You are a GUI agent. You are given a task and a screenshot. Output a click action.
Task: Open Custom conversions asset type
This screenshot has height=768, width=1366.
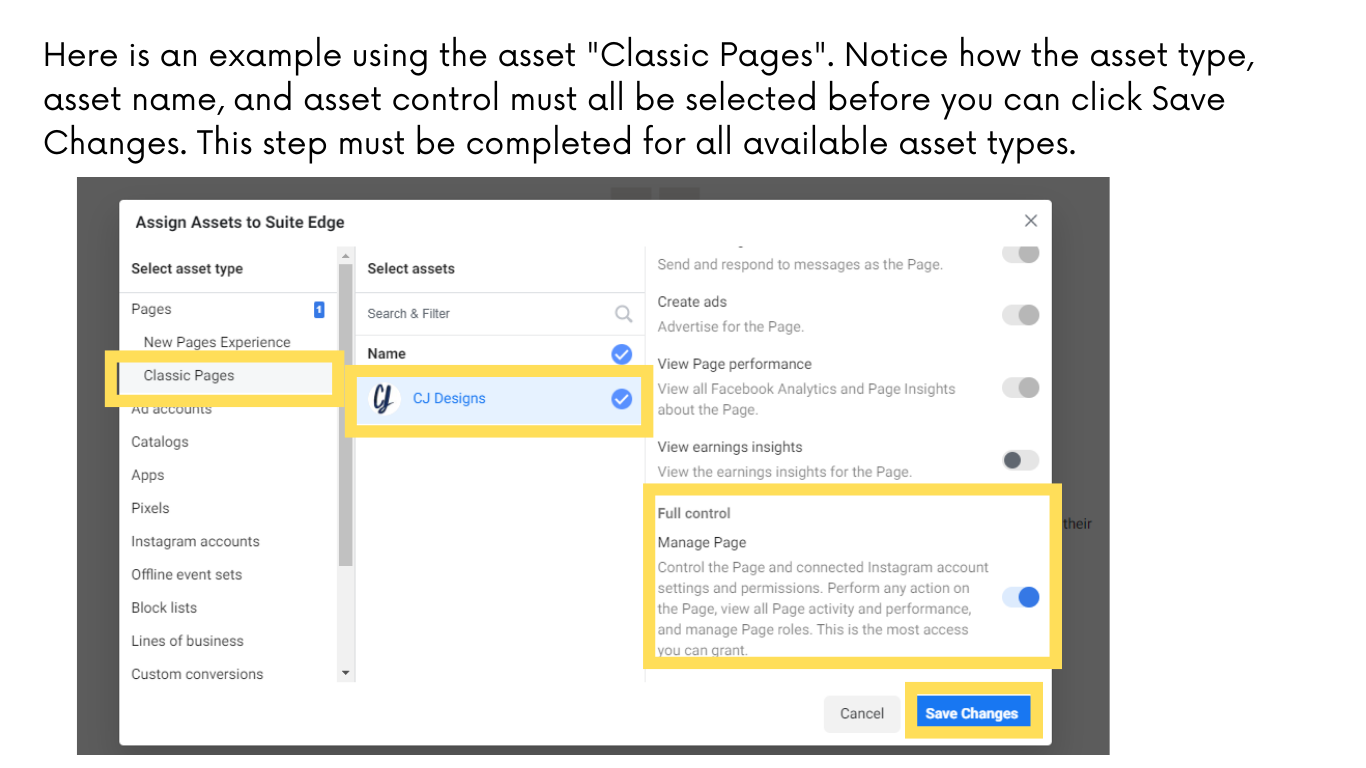197,674
